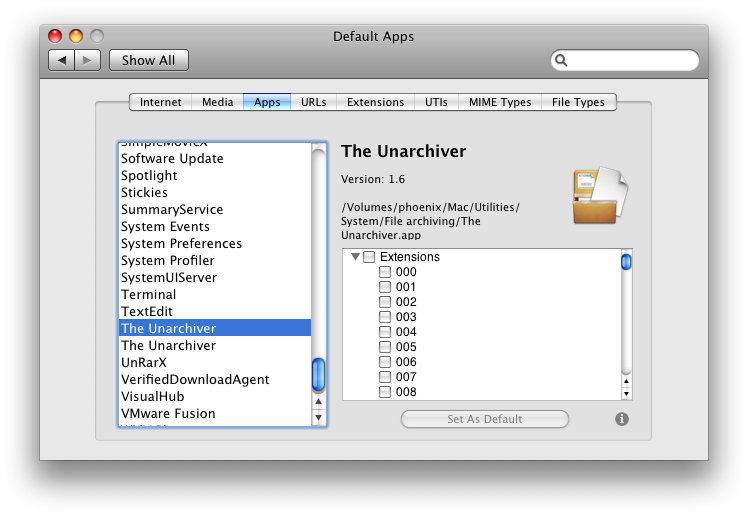
Task: Click the extensions list scroll down arrow
Action: pyautogui.click(x=626, y=394)
